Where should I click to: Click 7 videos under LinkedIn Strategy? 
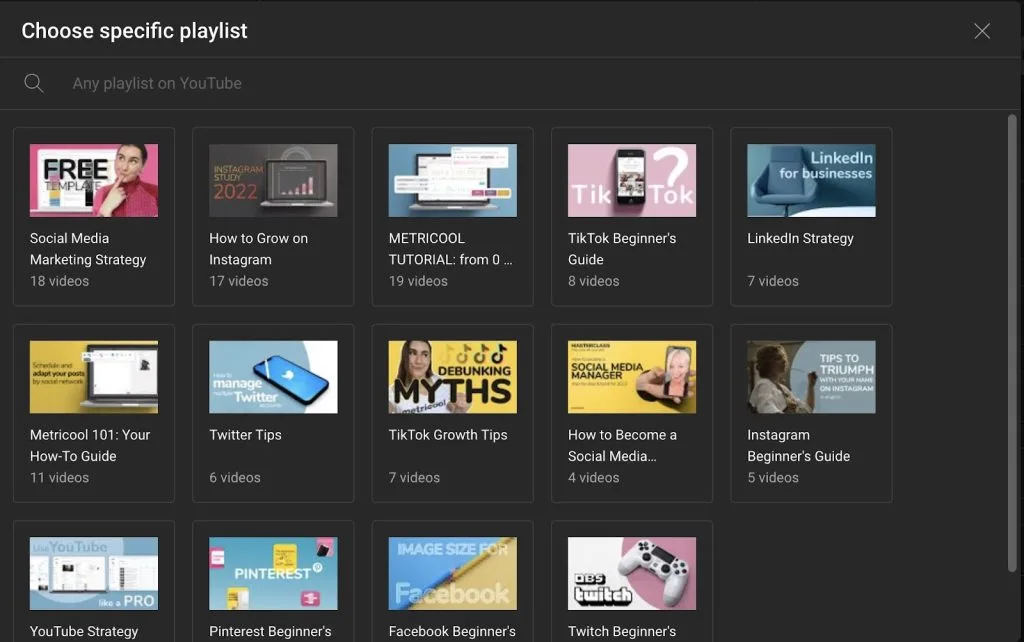click(x=773, y=281)
